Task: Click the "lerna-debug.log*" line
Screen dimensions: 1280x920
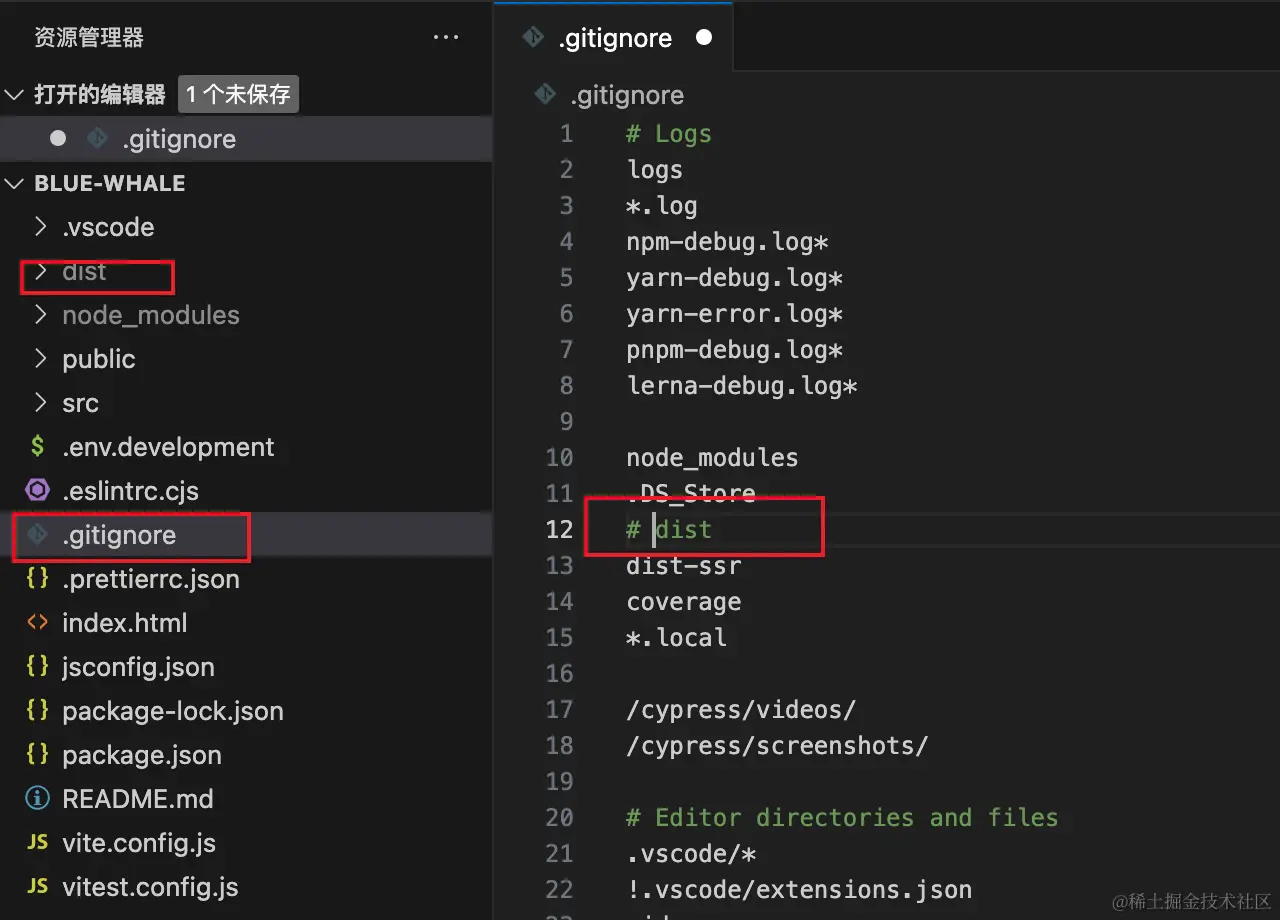Action: coord(742,386)
